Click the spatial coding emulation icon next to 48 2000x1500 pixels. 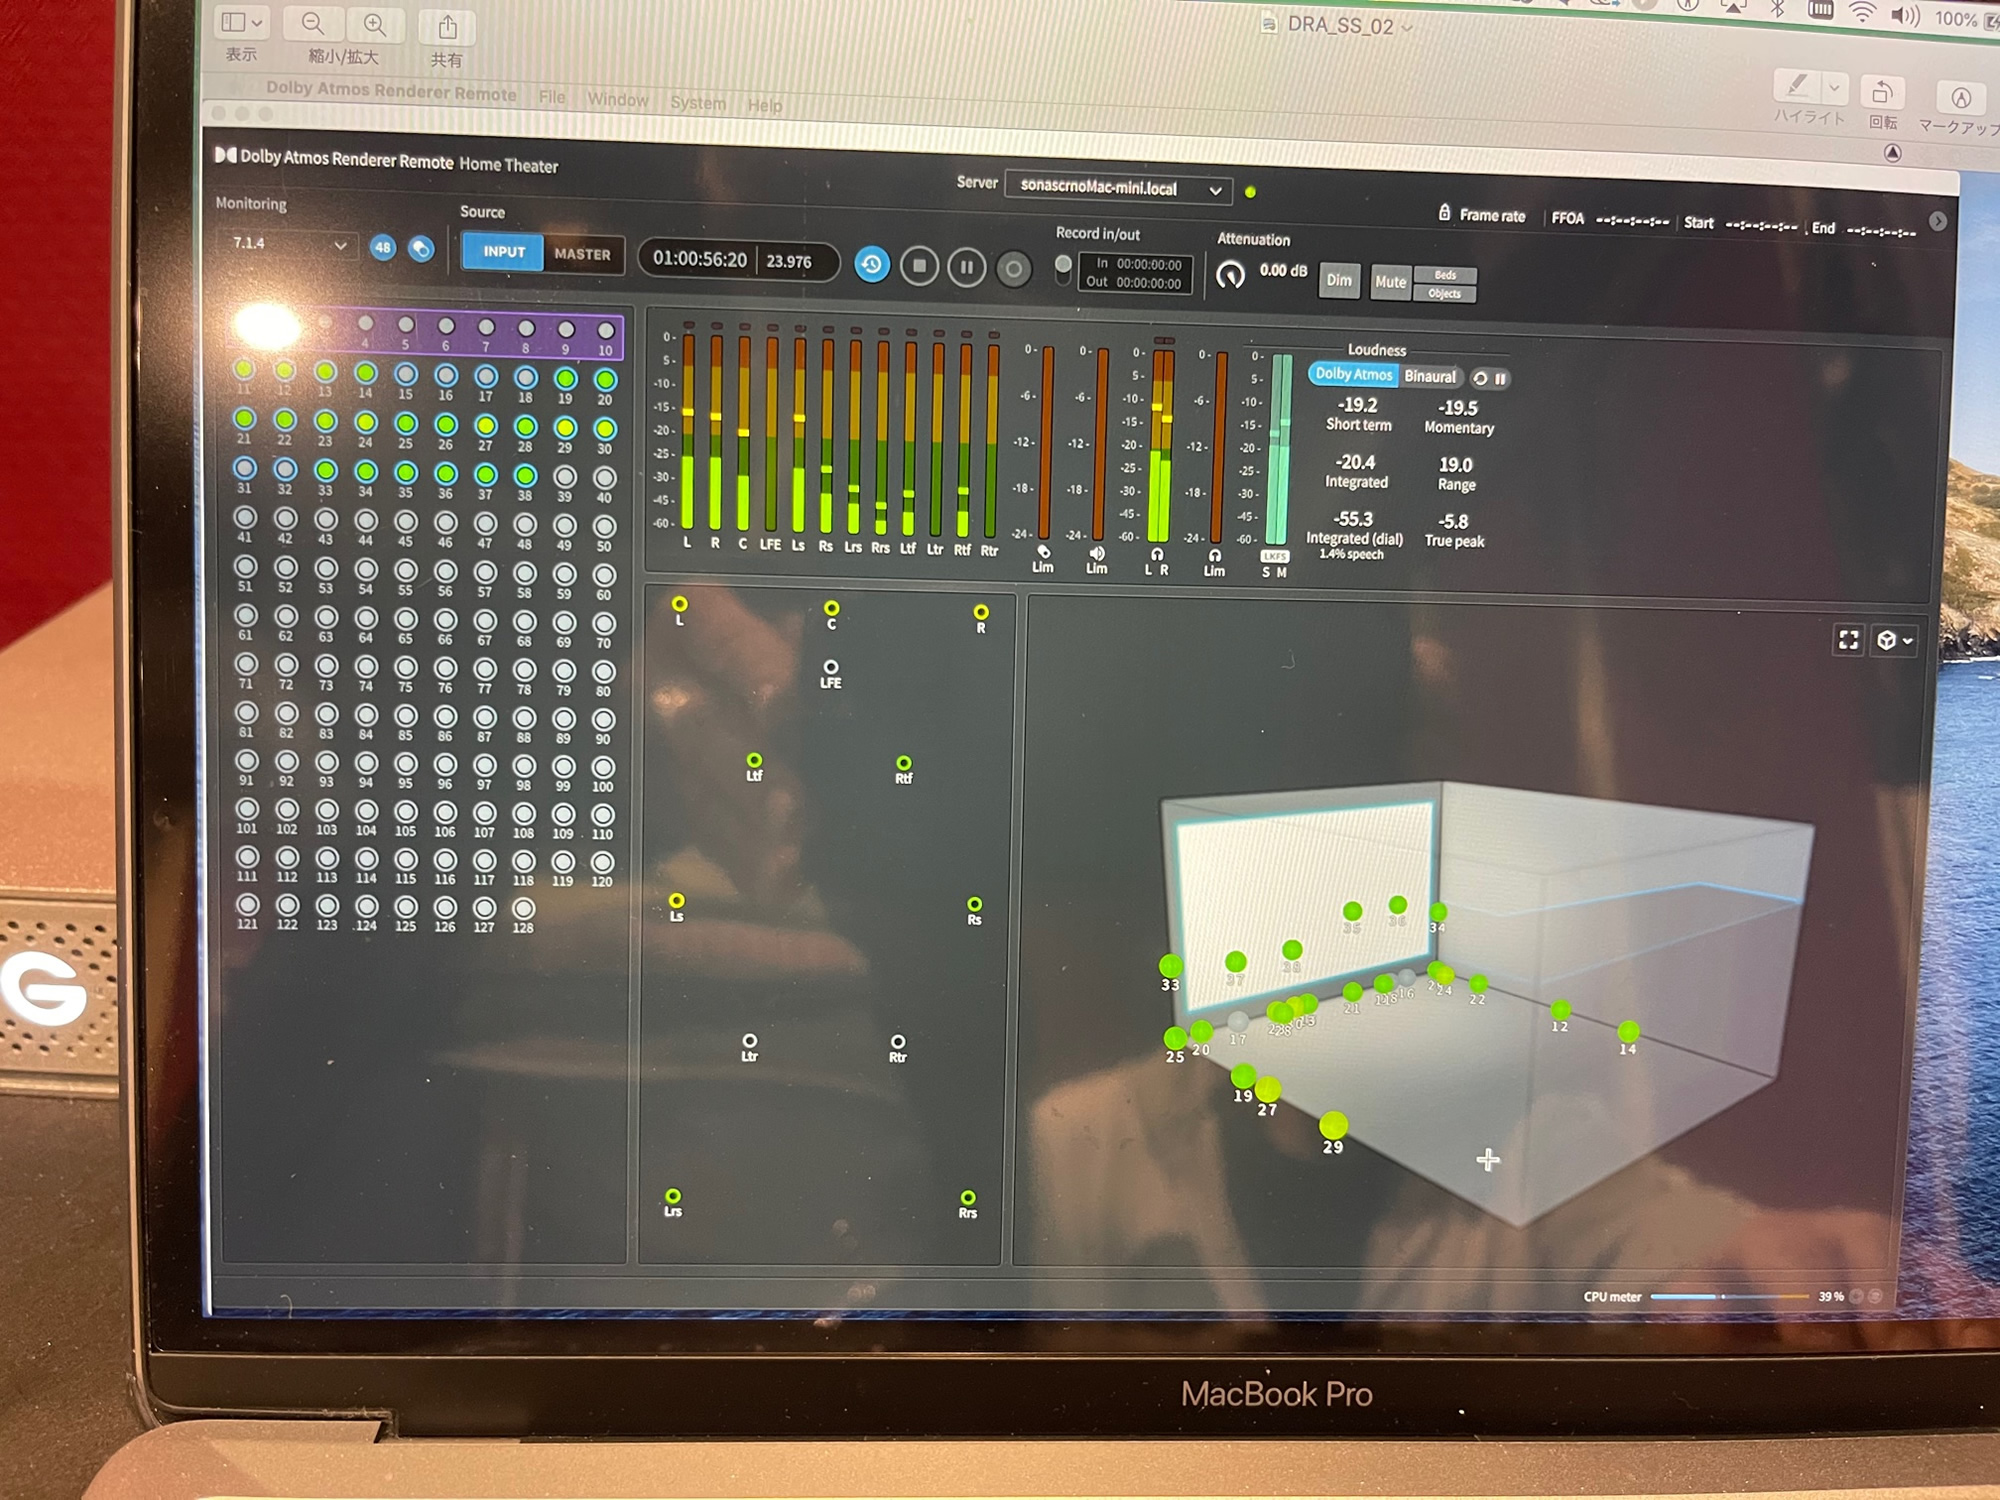tap(422, 249)
